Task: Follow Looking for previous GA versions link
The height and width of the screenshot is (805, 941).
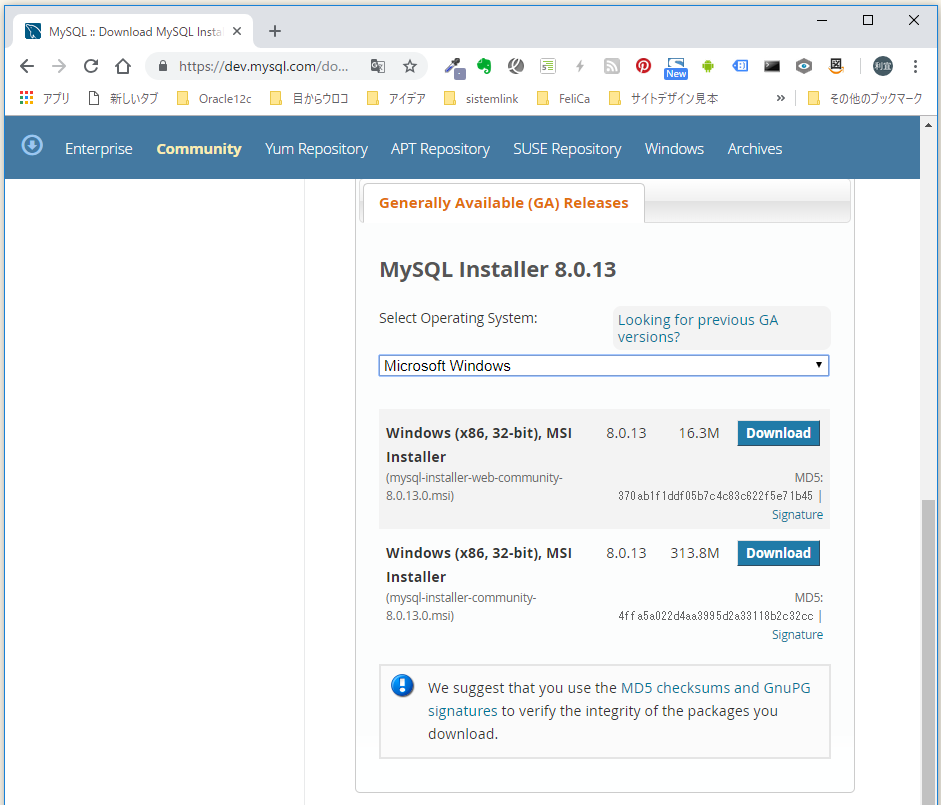Action: tap(697, 328)
